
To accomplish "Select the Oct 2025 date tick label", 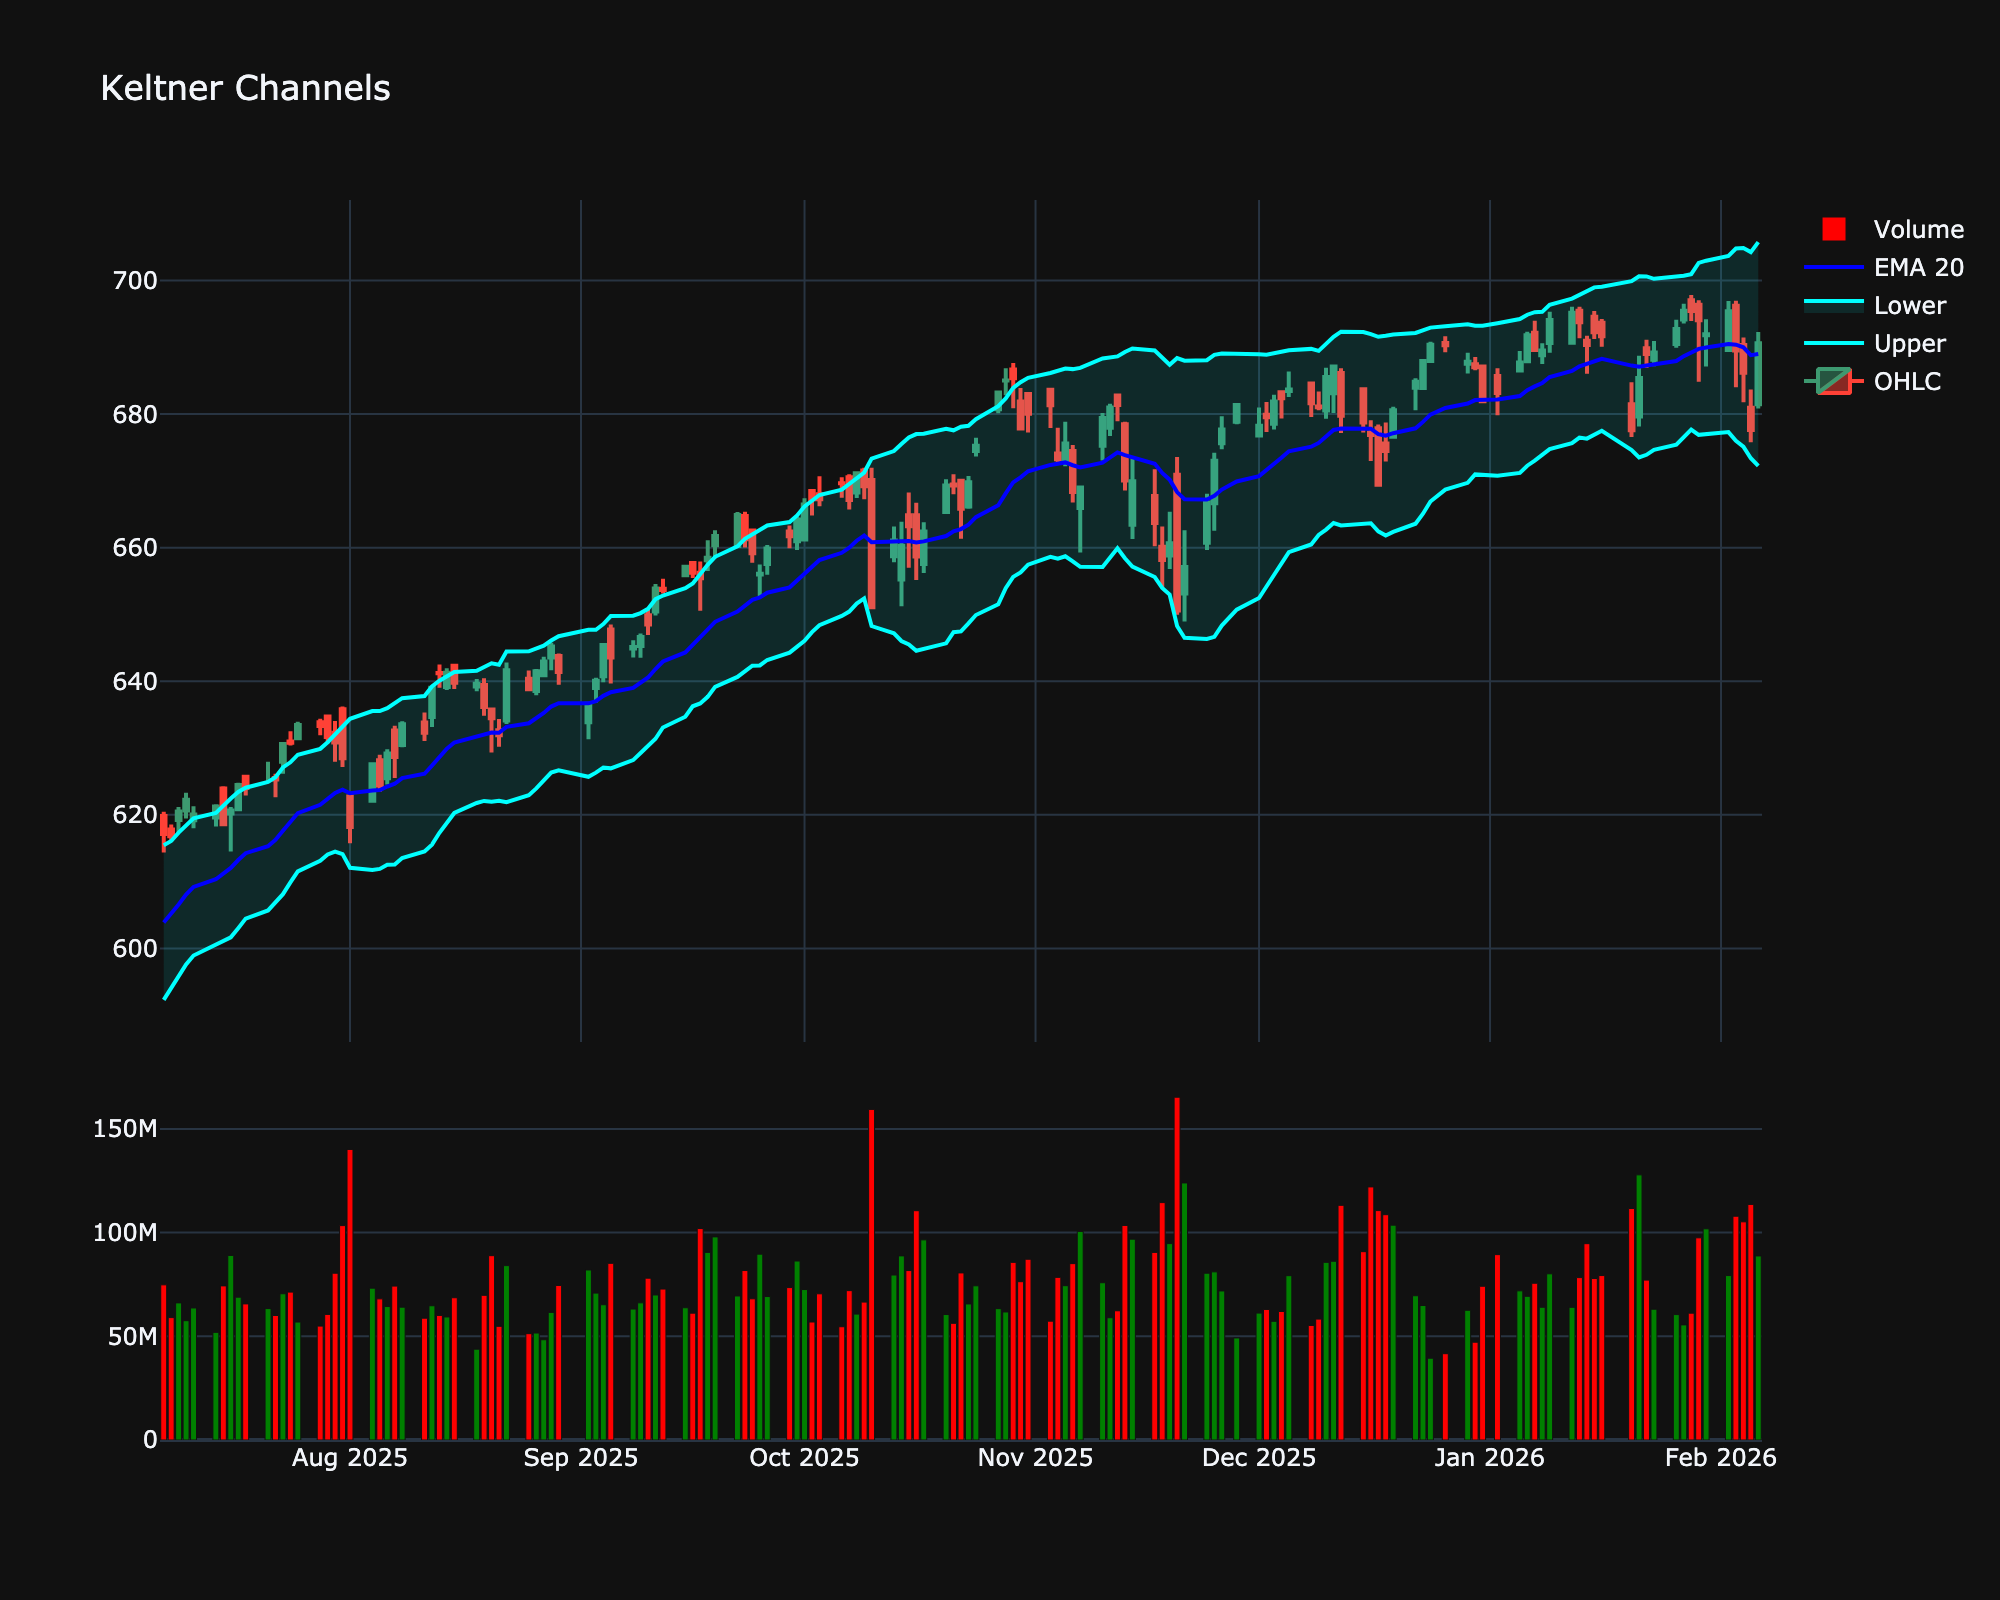I will click(804, 1458).
